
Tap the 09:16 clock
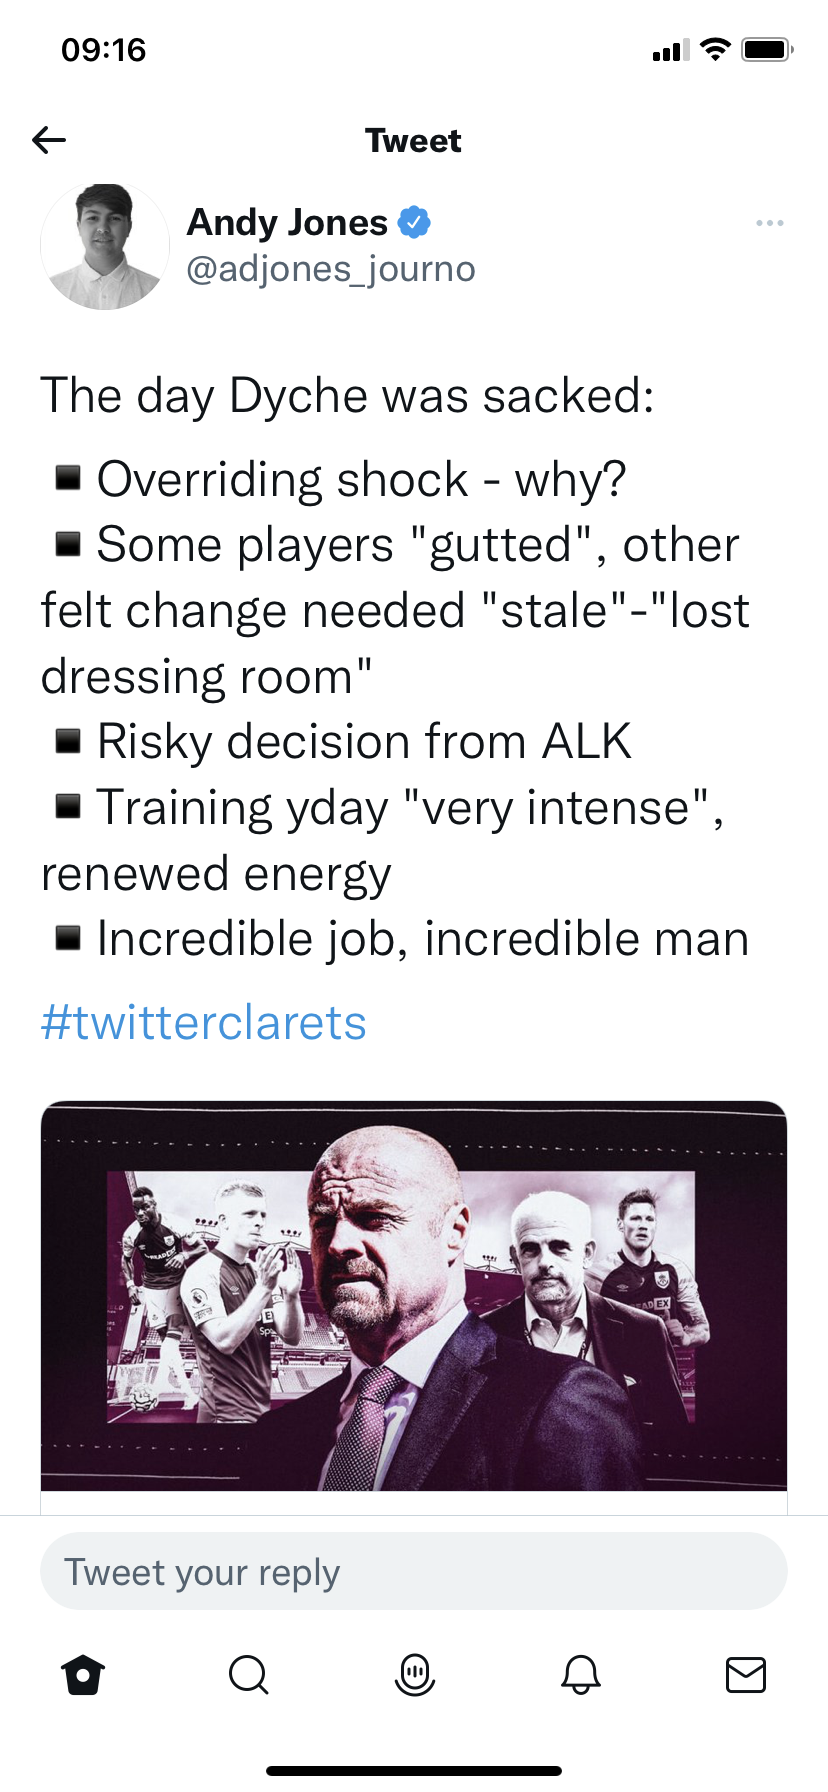[x=103, y=49]
